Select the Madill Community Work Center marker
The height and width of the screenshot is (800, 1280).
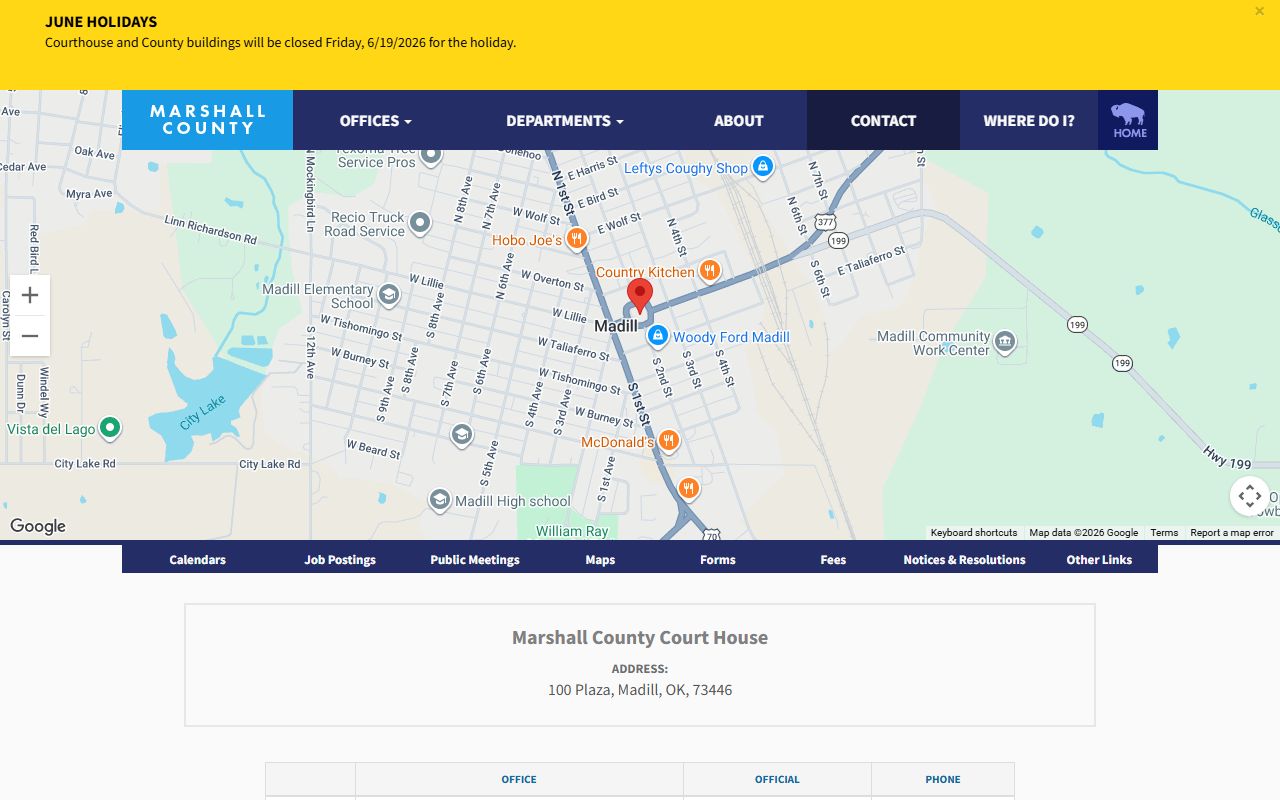pyautogui.click(x=1005, y=343)
